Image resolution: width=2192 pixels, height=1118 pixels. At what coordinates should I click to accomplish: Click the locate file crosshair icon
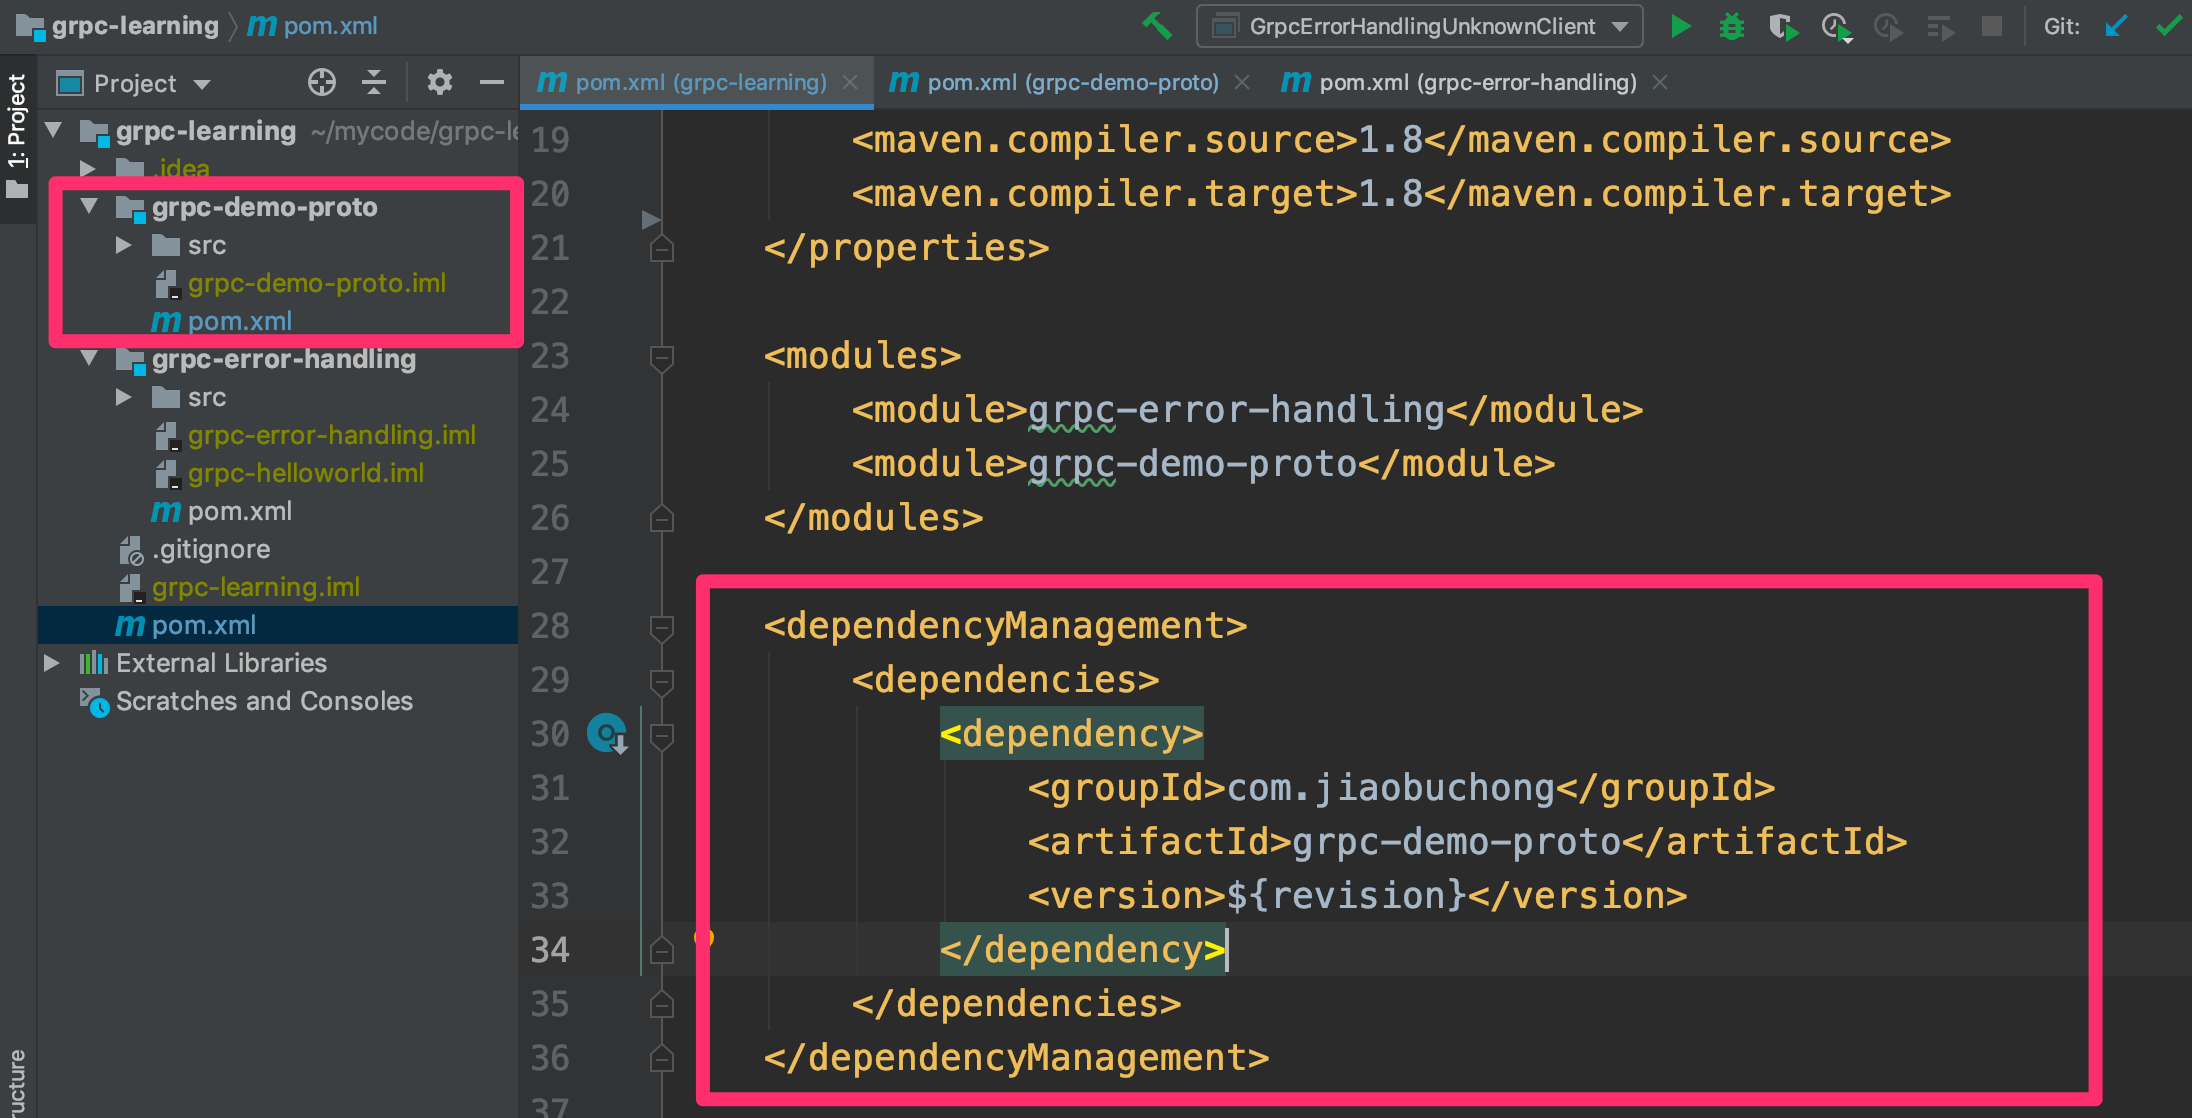click(322, 83)
